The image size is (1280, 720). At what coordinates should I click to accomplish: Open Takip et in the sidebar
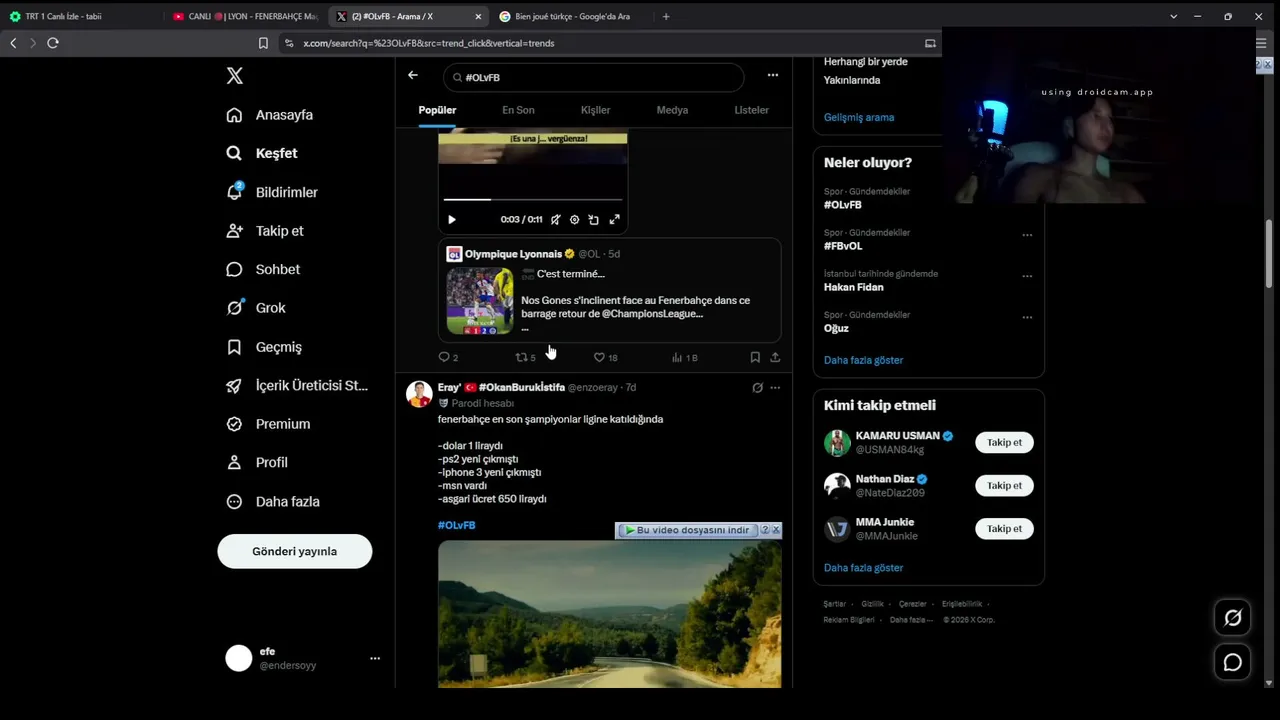coord(265,231)
